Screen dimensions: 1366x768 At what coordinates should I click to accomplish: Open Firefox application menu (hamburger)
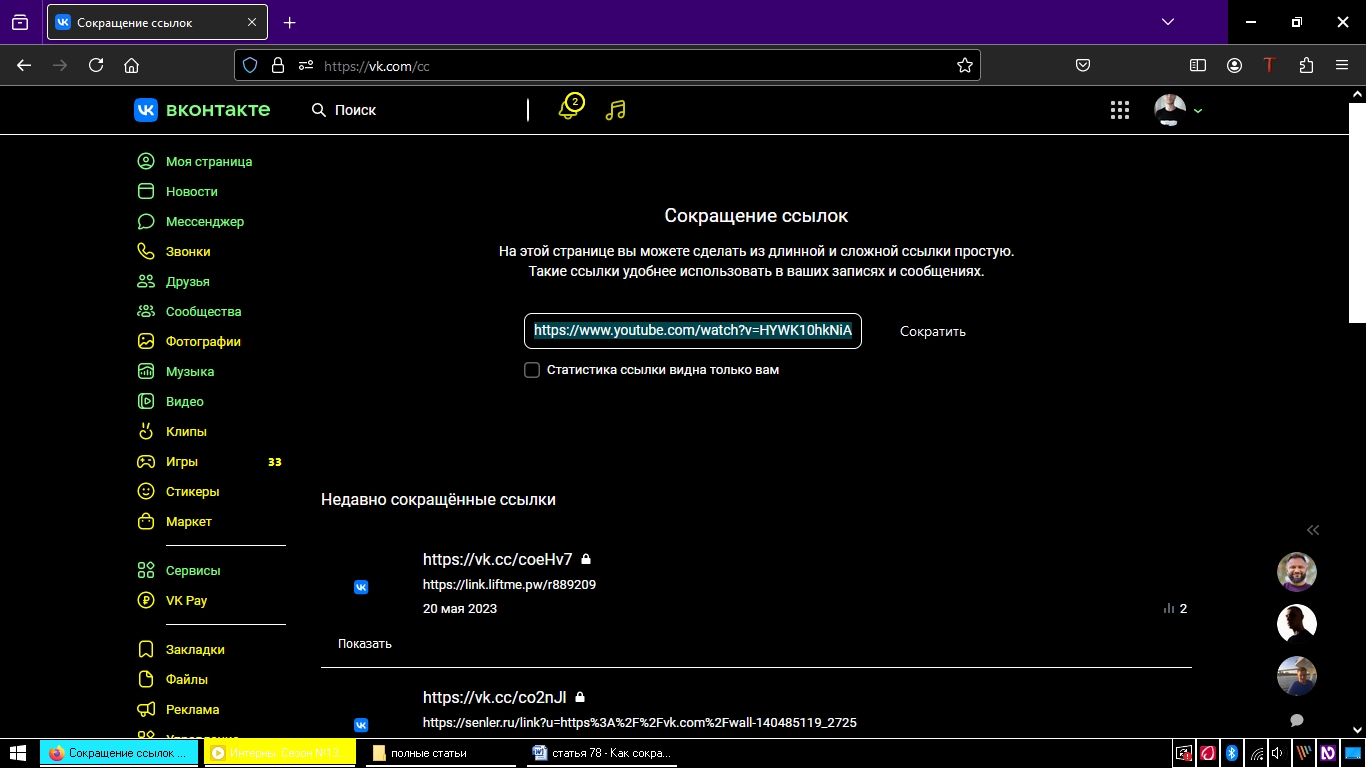(1342, 65)
